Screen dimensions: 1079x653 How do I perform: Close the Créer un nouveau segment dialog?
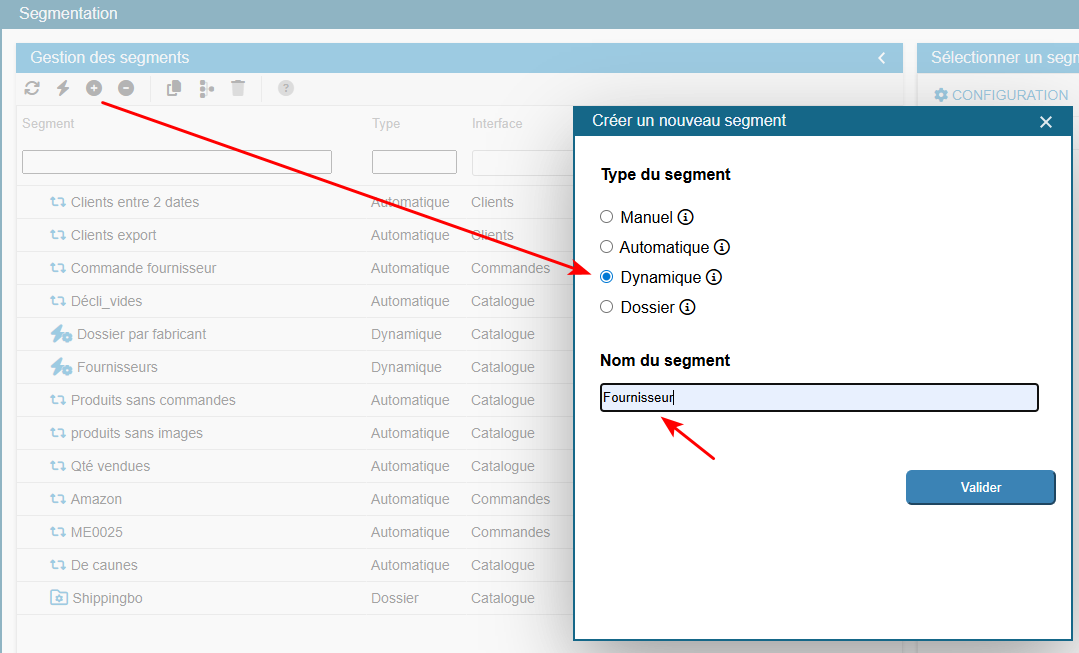(1046, 122)
